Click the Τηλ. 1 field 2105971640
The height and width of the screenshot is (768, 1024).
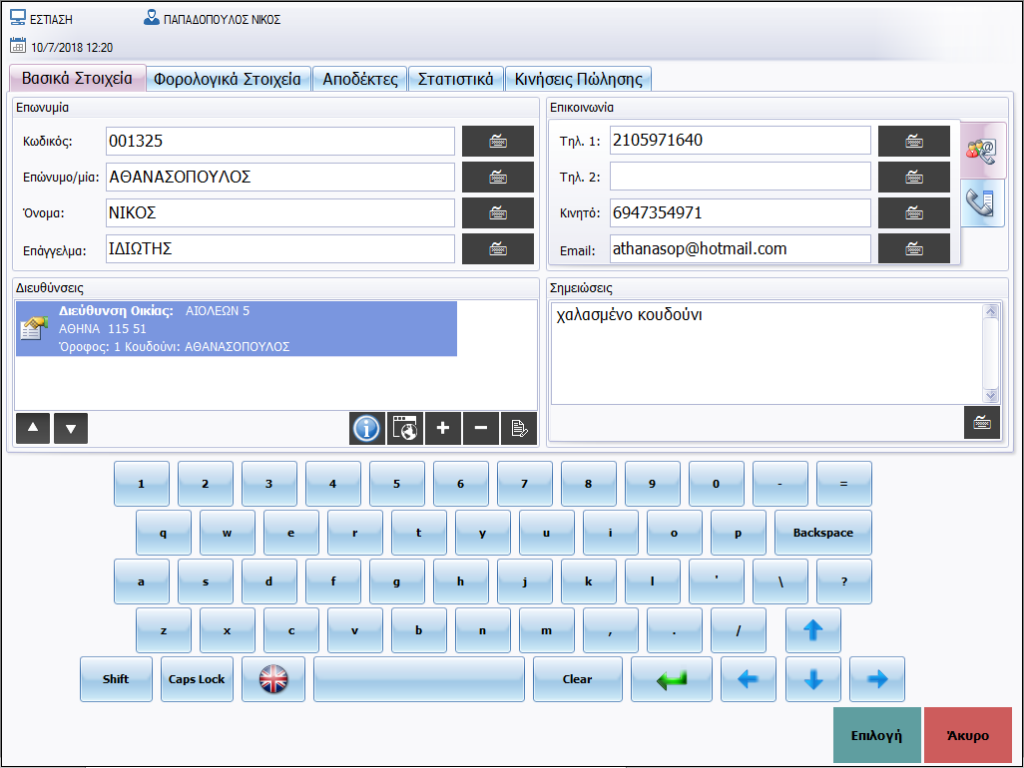pos(740,140)
